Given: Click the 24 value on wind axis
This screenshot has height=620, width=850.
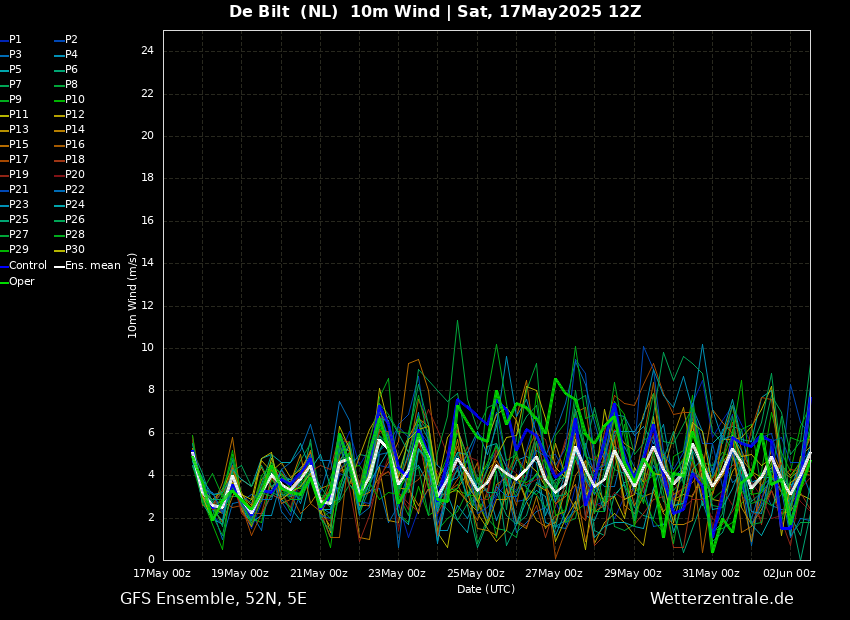Looking at the screenshot, I should click(147, 51).
